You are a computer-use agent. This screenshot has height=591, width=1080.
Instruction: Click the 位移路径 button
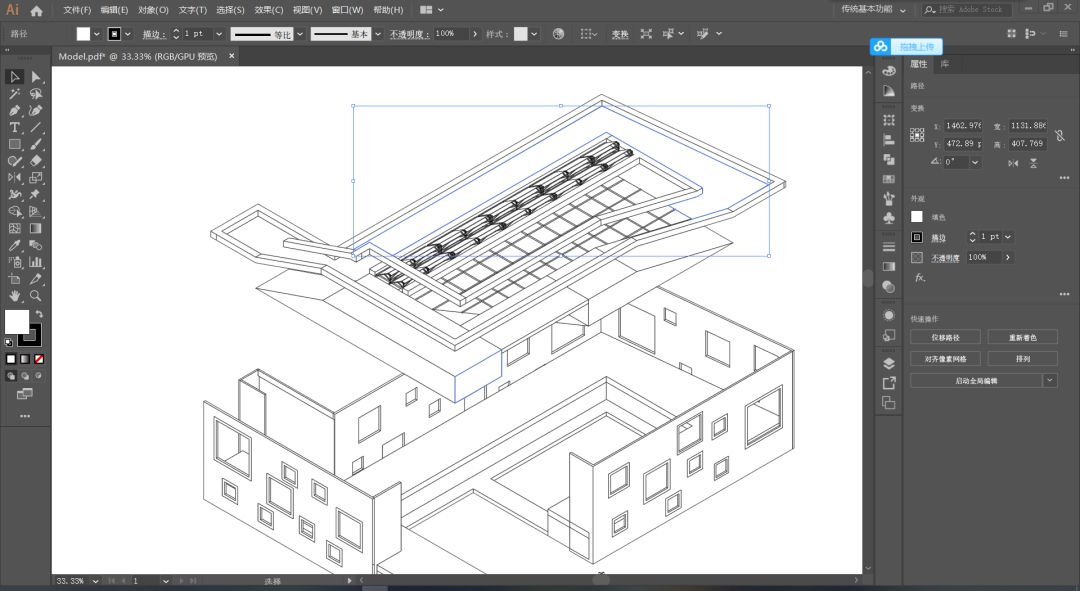coord(945,338)
